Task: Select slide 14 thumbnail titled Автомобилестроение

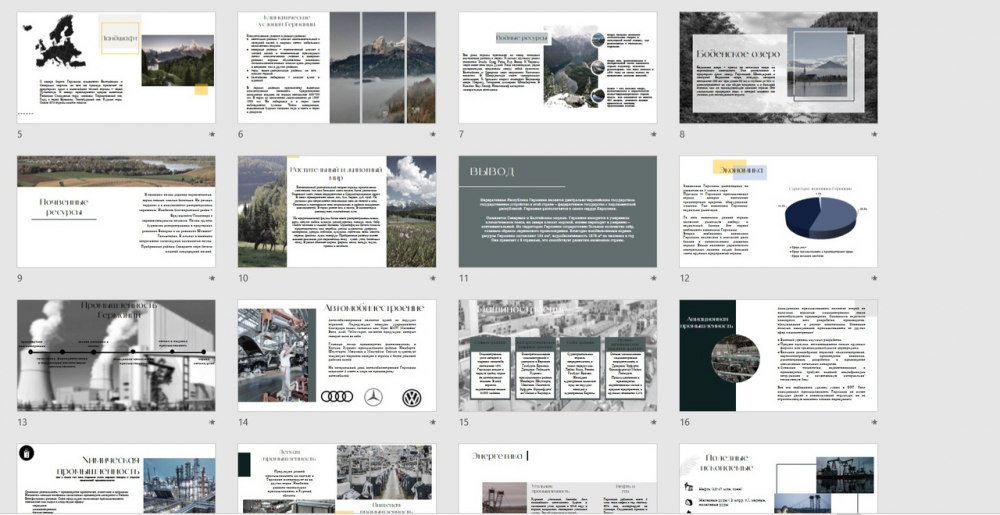Action: point(337,356)
